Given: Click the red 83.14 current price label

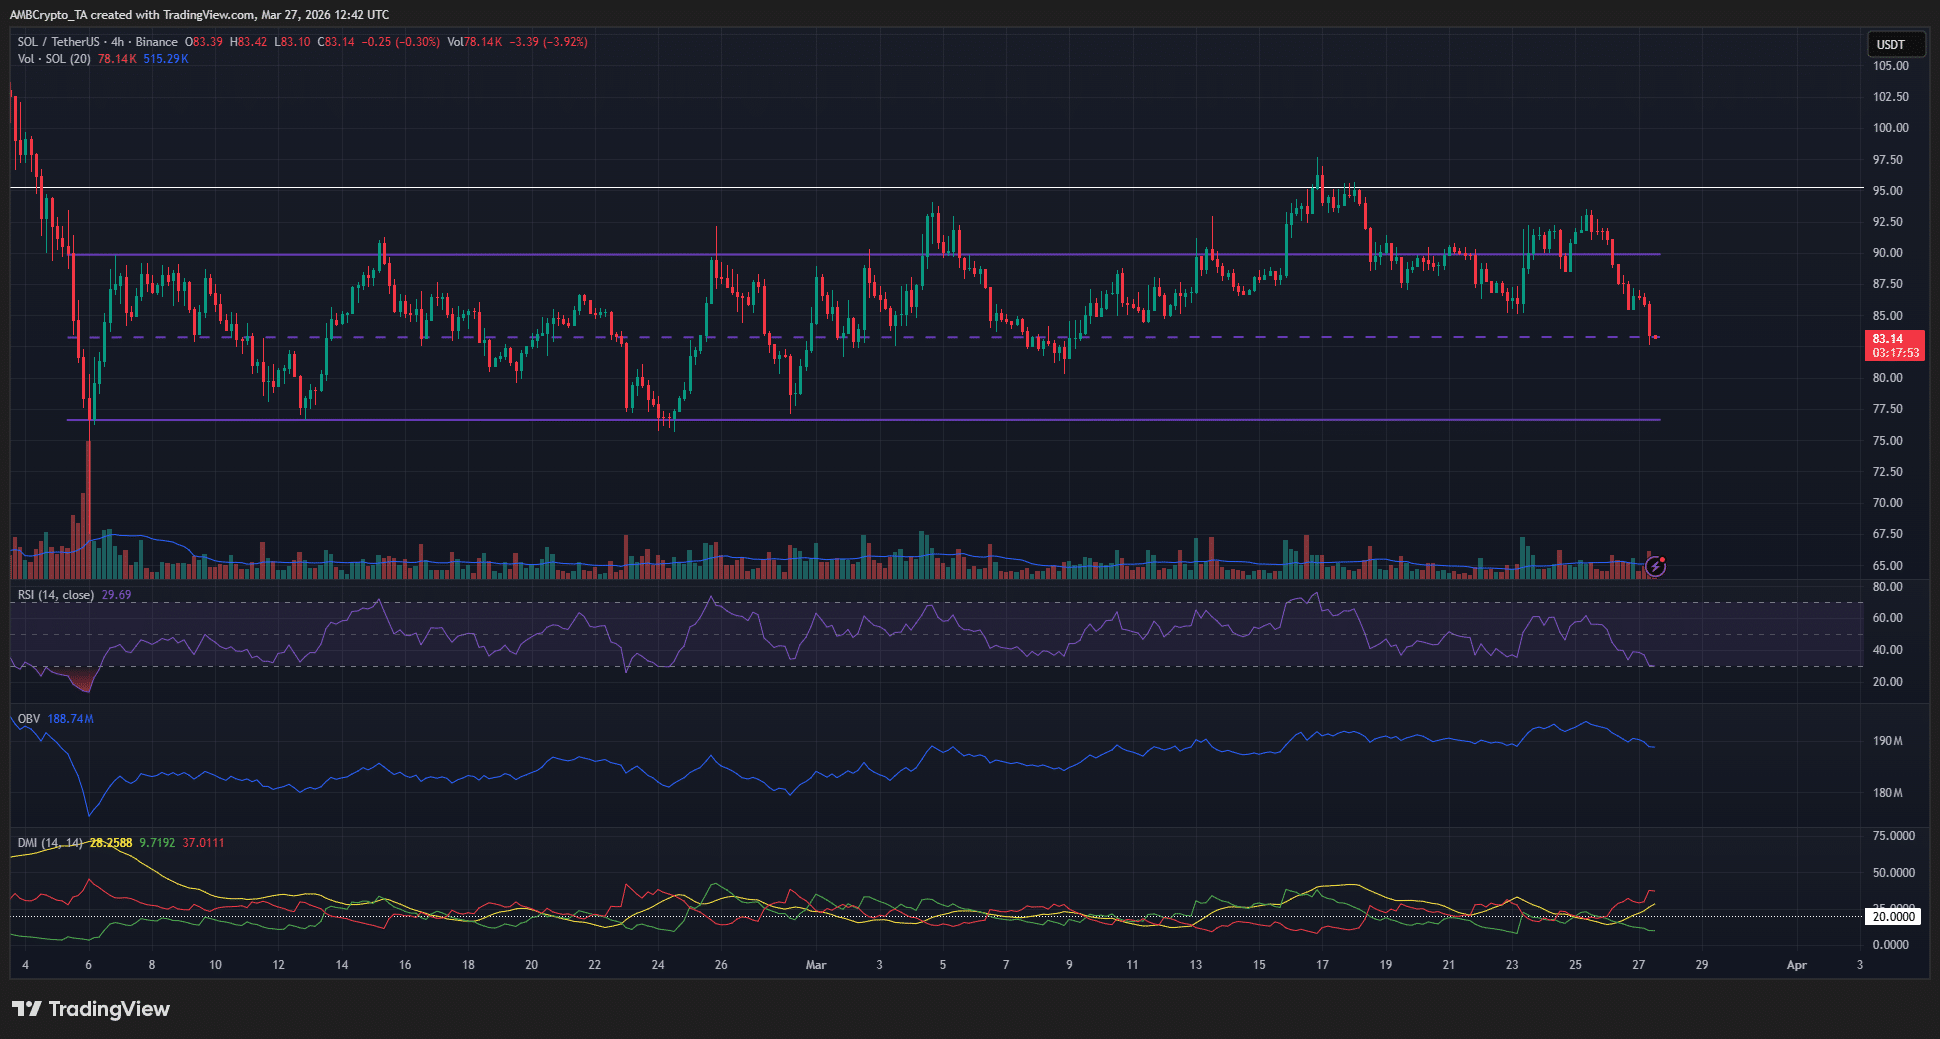Looking at the screenshot, I should coord(1894,345).
